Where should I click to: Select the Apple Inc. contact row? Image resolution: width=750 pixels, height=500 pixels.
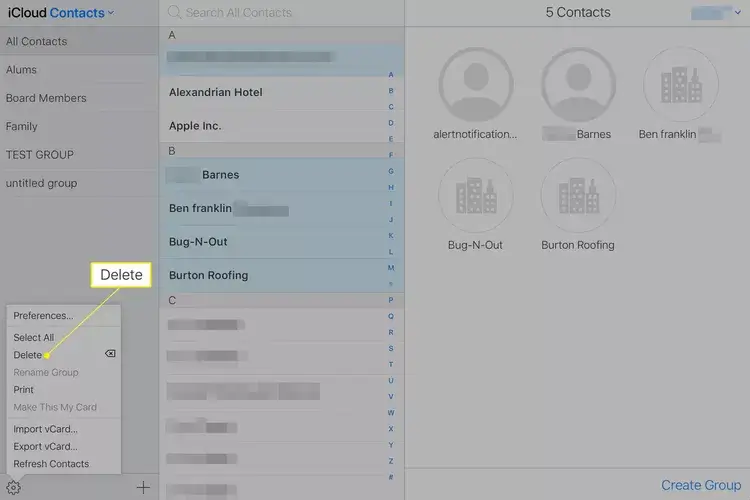pos(282,126)
